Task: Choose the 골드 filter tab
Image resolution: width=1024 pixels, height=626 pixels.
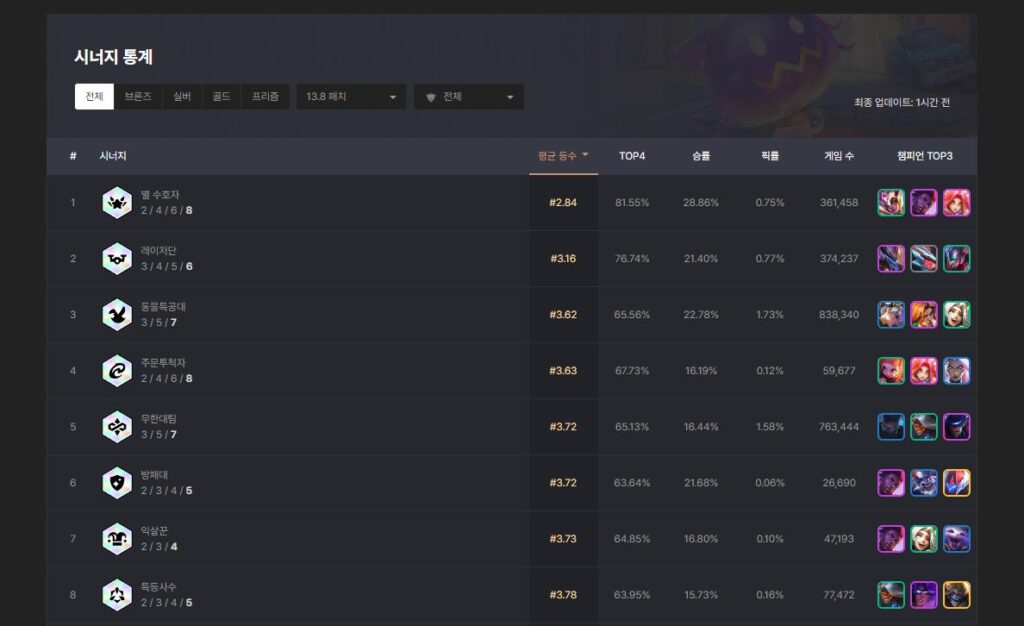Action: coord(221,97)
